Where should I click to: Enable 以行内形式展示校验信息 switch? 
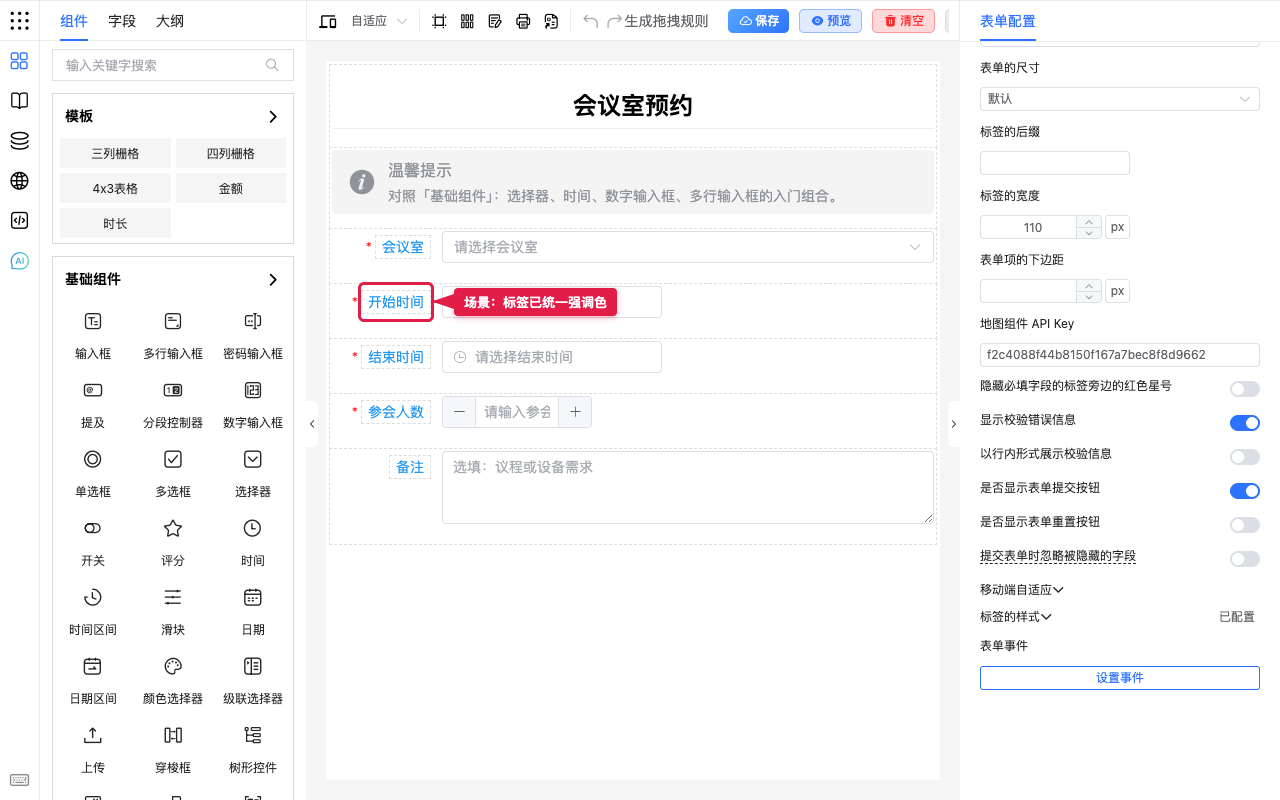[x=1245, y=457]
